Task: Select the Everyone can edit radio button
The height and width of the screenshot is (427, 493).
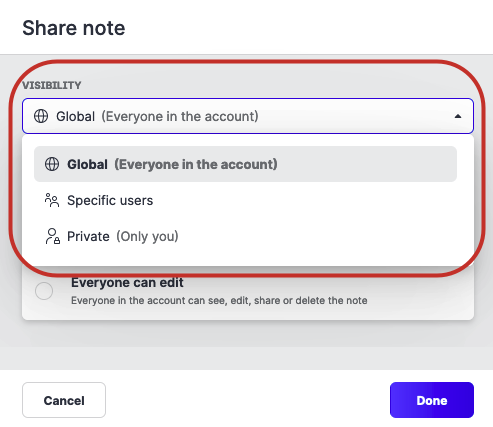Action: tap(44, 291)
